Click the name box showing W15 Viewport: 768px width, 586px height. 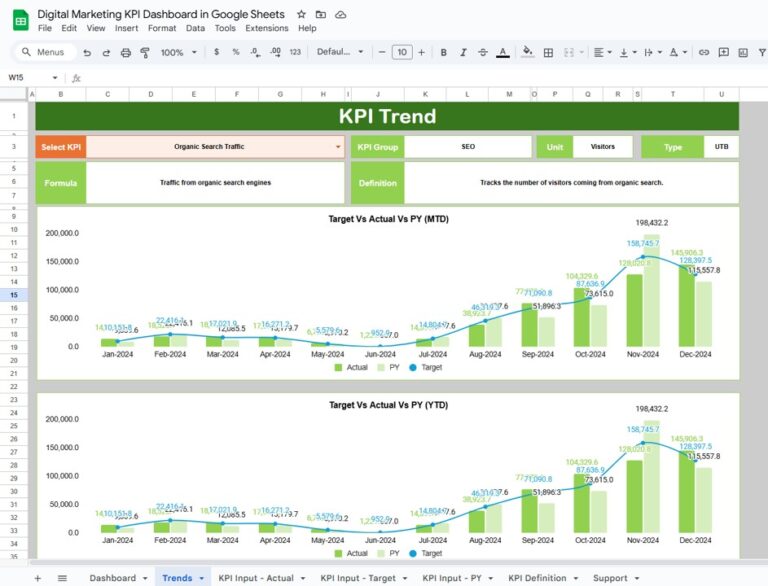coord(33,77)
